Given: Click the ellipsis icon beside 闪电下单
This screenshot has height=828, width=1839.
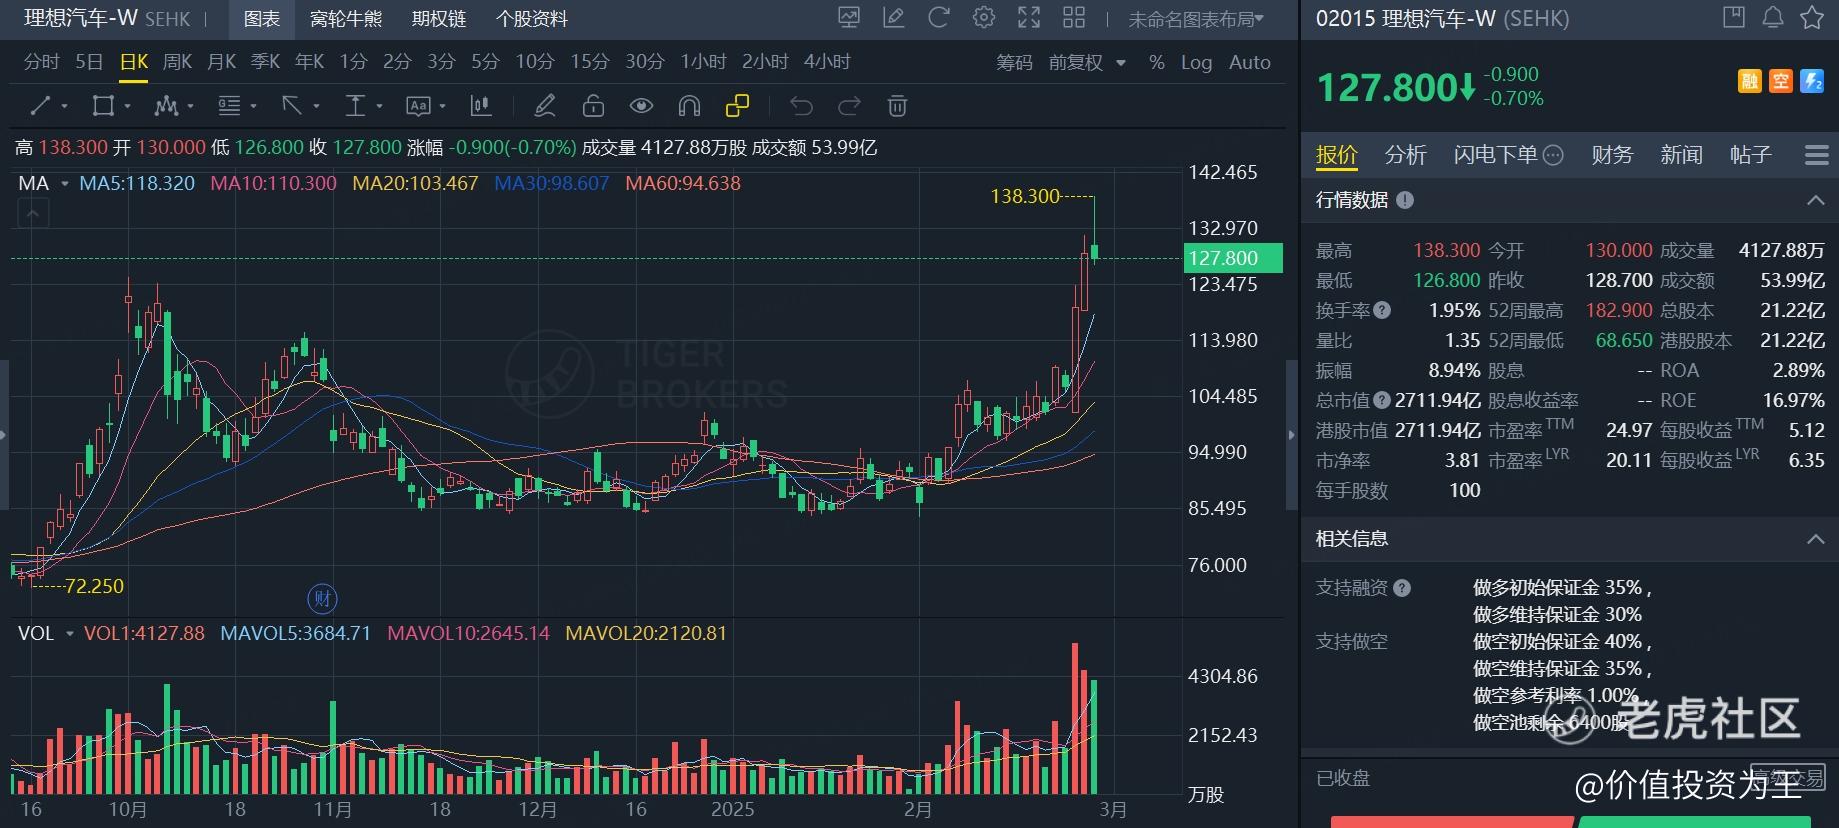Looking at the screenshot, I should click(x=1553, y=155).
